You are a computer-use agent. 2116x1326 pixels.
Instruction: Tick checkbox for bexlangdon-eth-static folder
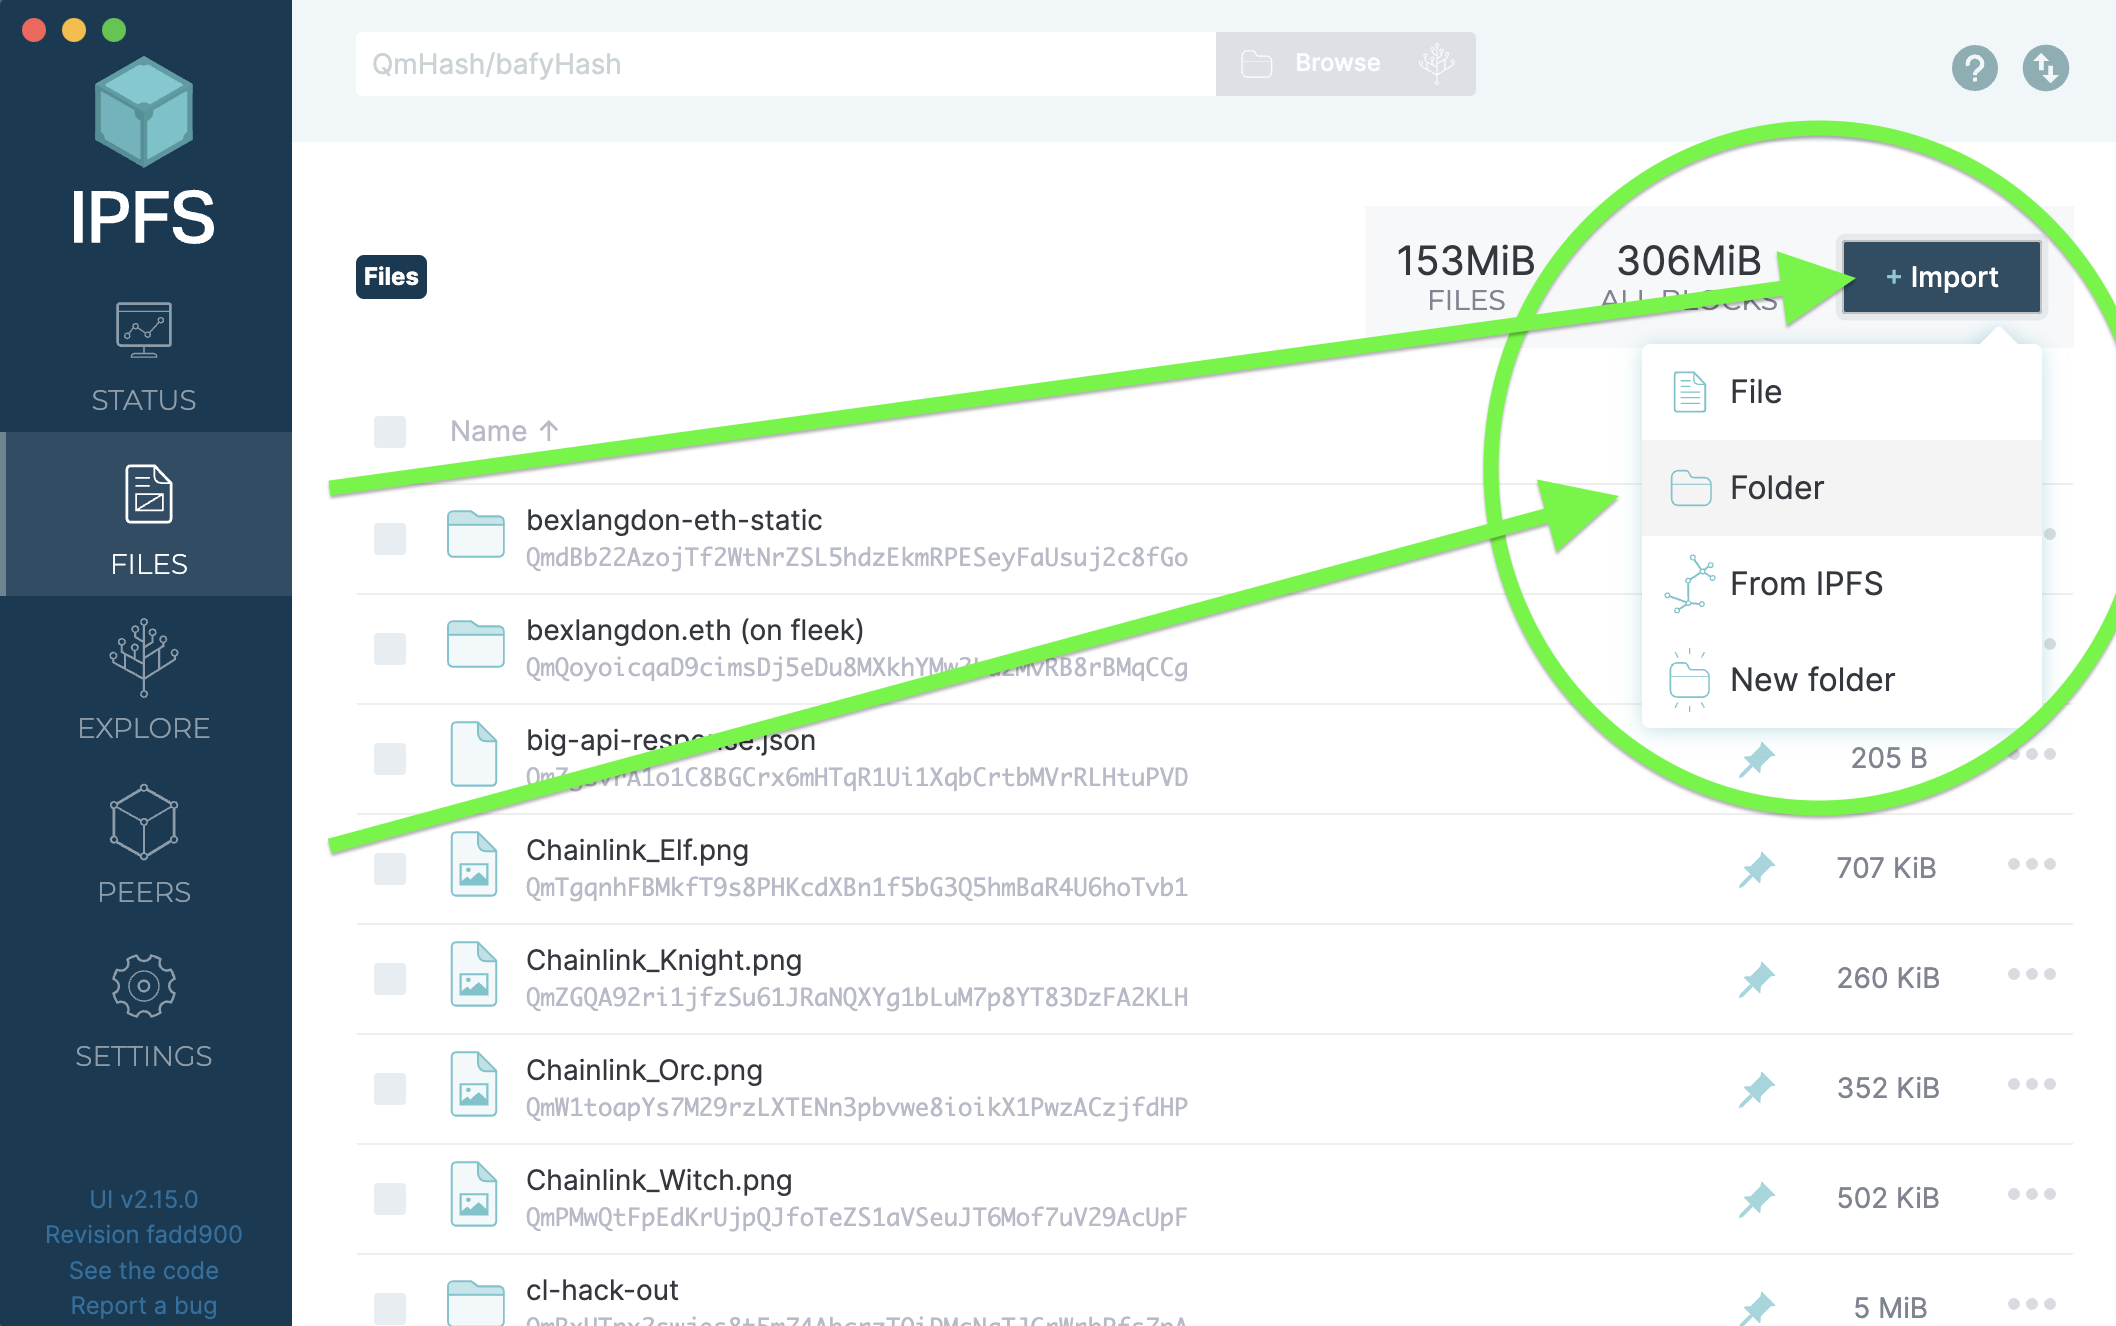click(389, 539)
